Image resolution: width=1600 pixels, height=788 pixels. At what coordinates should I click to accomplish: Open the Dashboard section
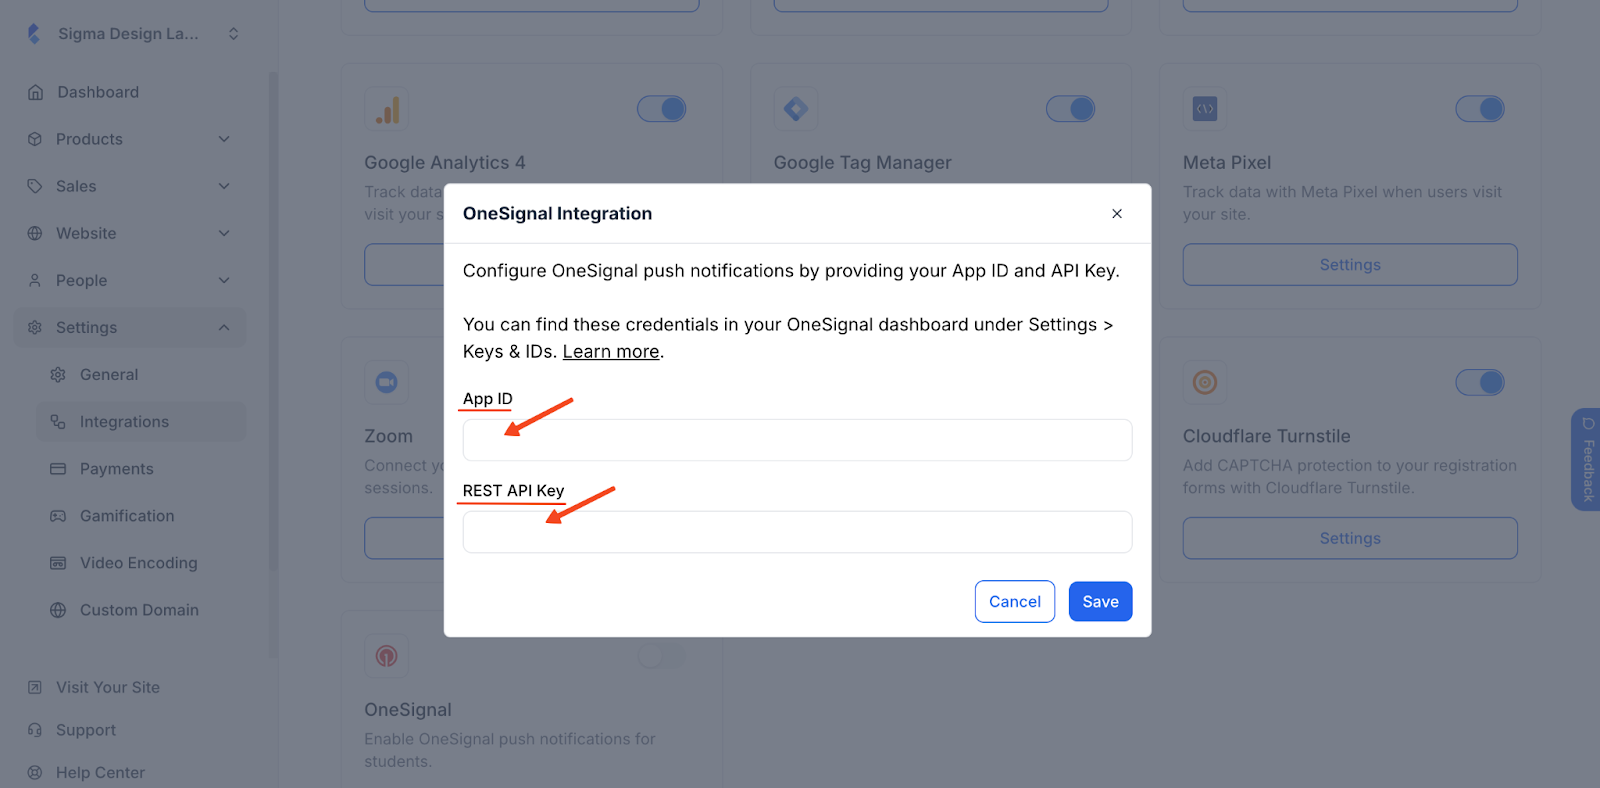point(97,91)
